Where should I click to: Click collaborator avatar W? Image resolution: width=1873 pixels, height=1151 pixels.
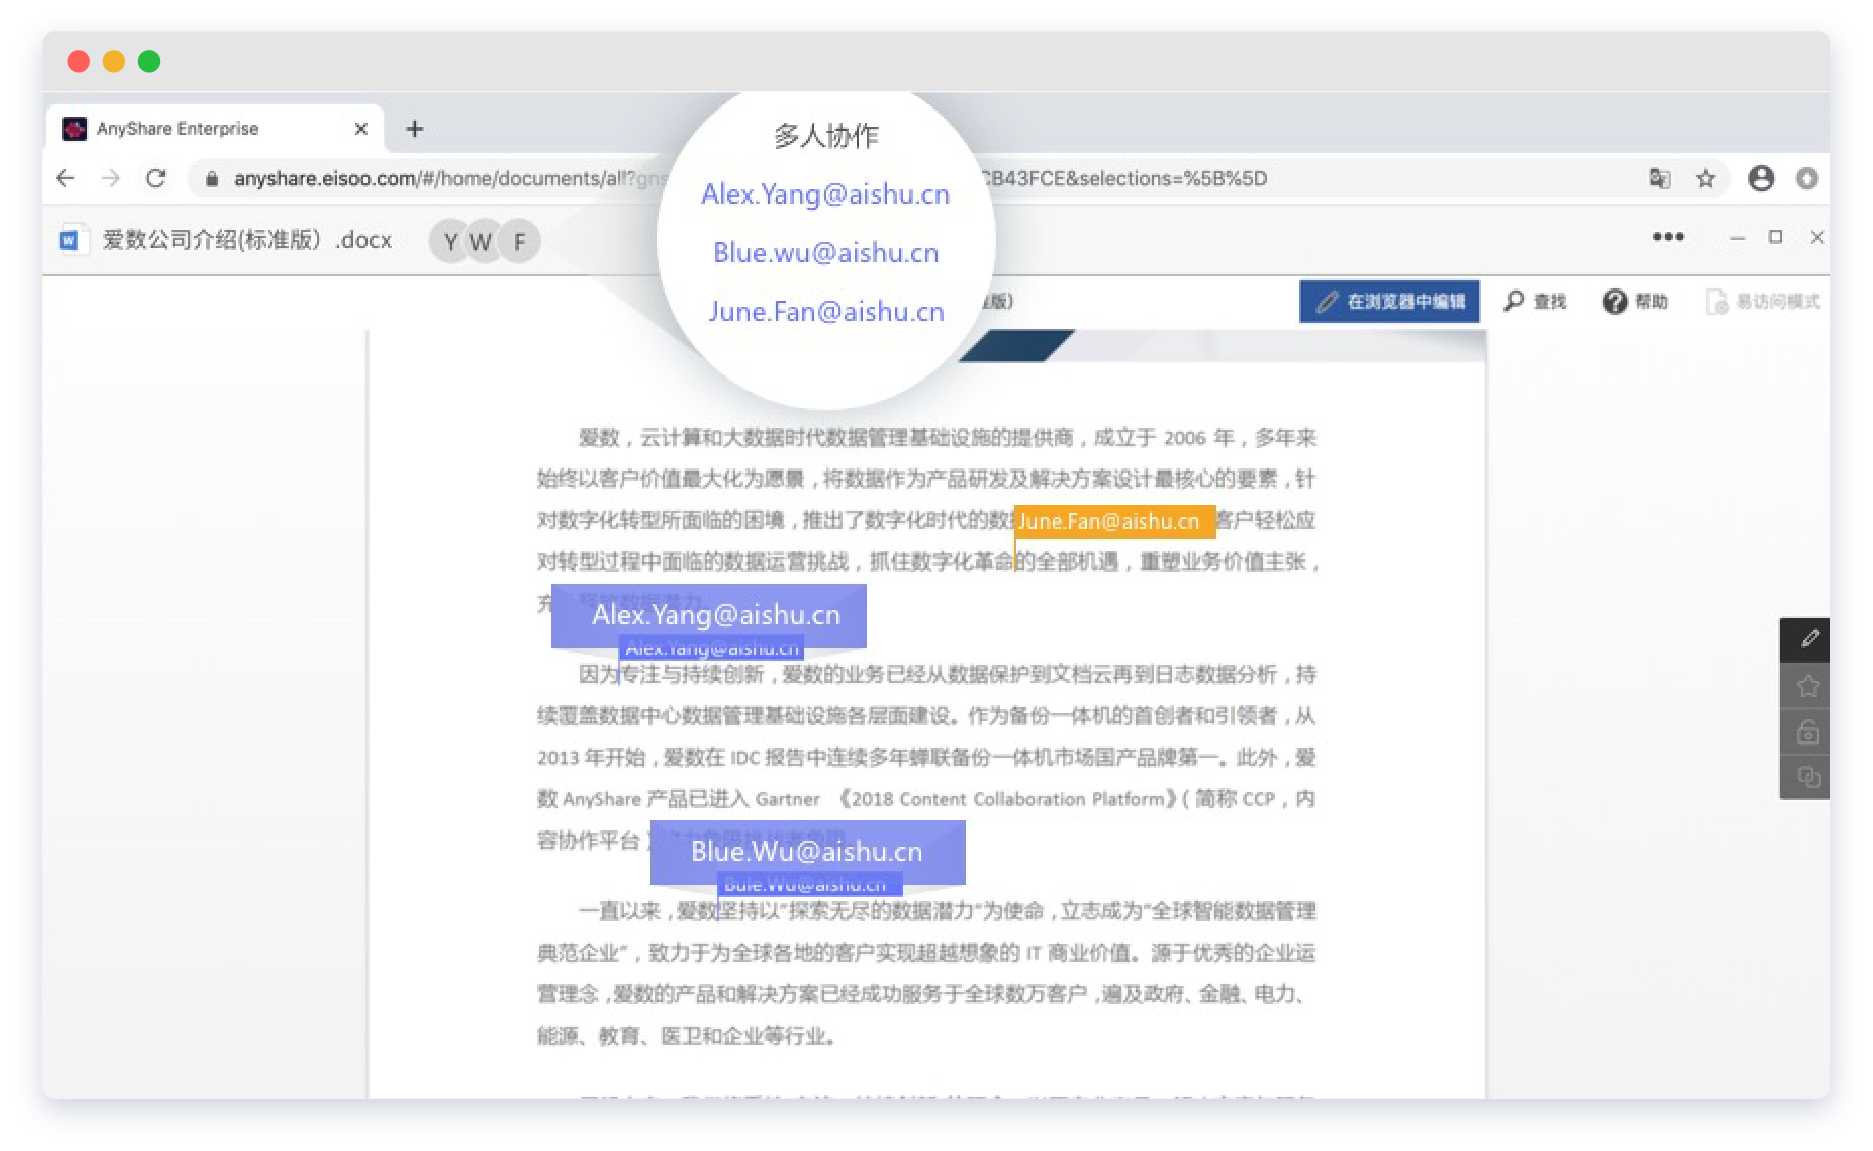pos(482,241)
